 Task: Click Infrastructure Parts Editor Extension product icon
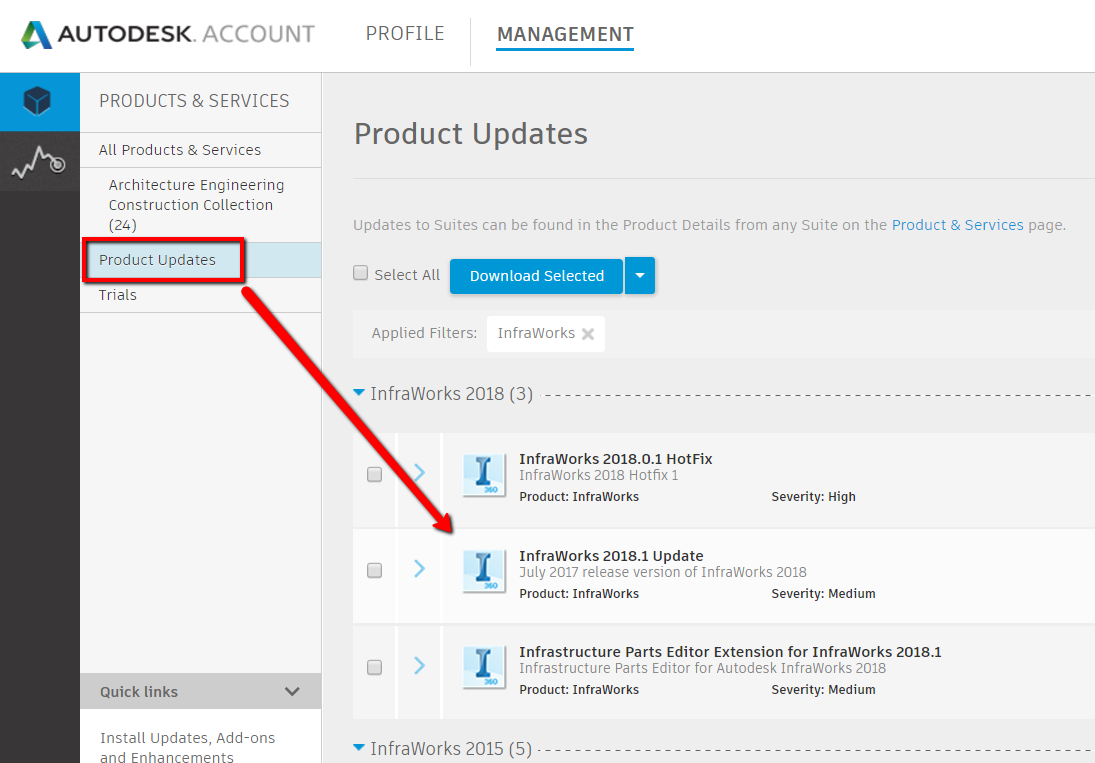click(x=484, y=667)
